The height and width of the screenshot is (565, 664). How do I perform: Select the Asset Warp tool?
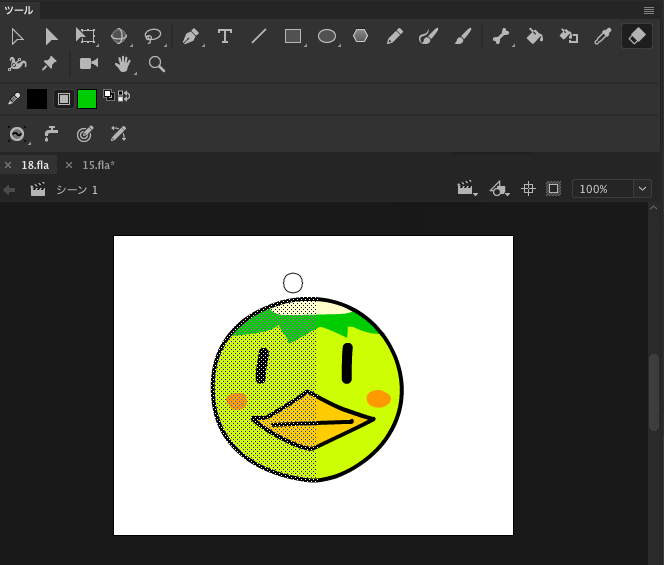point(17,64)
